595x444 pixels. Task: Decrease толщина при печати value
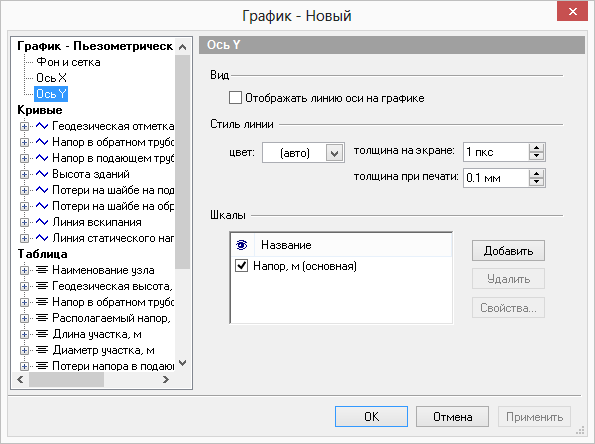(536, 182)
